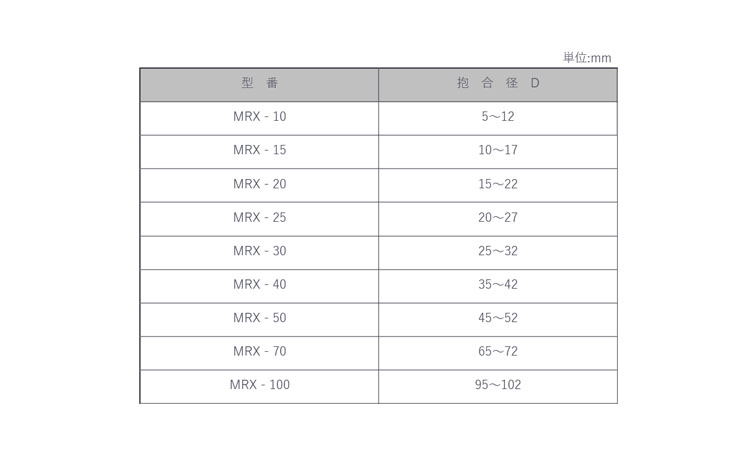Select the MRX - 10 model cell
The image size is (750, 450).
point(259,117)
